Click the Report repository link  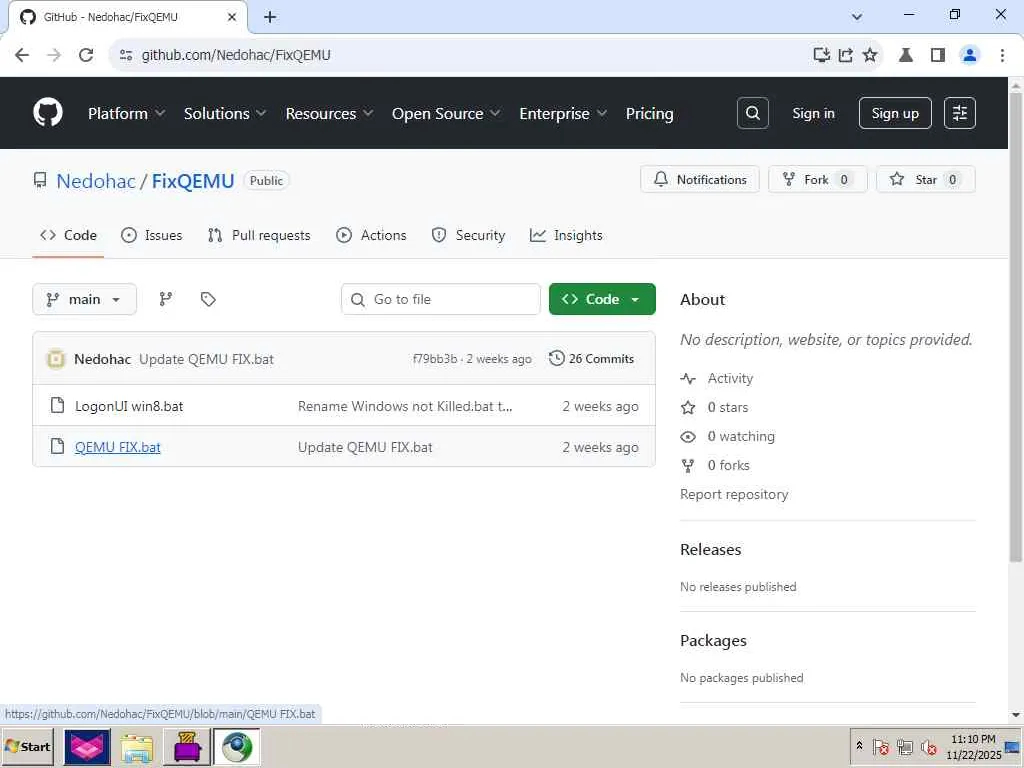coord(734,494)
